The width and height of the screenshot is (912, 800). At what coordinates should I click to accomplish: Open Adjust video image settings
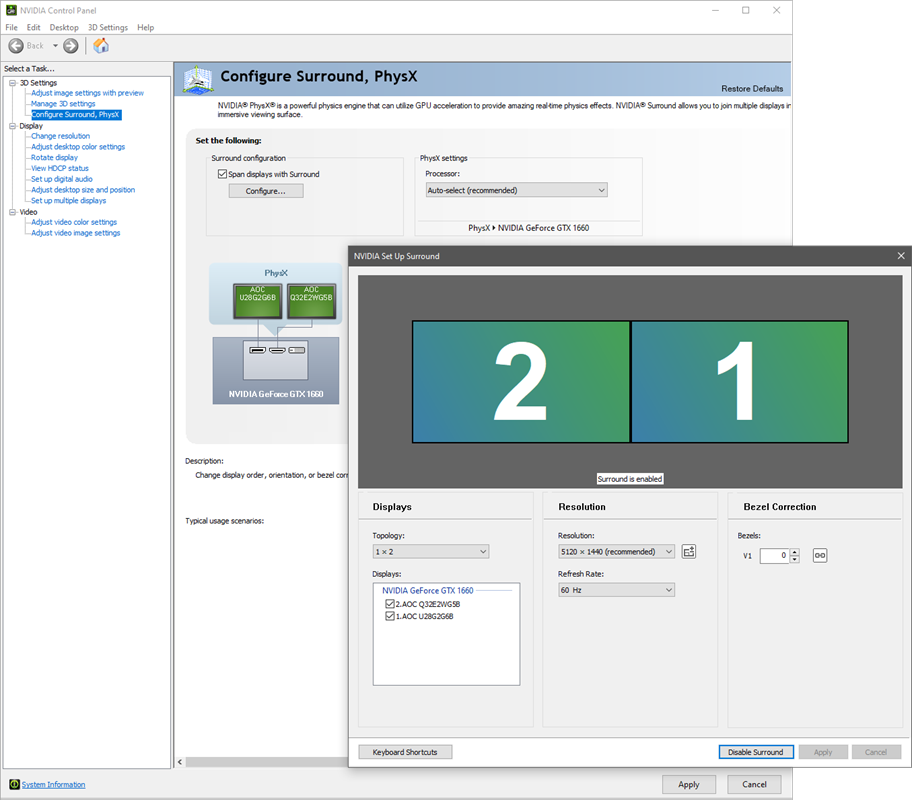click(76, 233)
